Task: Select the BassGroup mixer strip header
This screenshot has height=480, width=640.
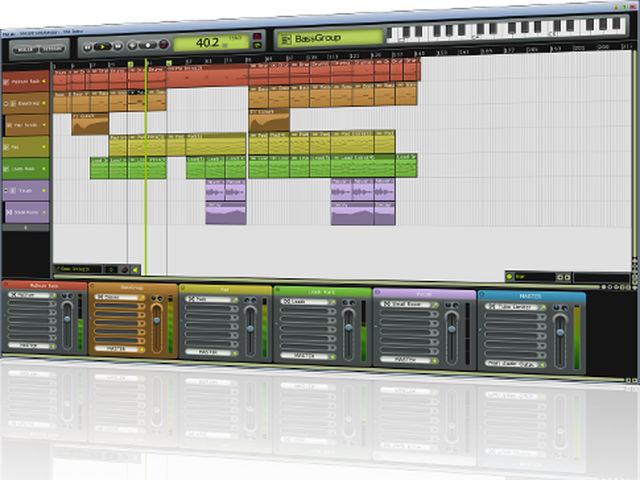Action: coord(133,287)
